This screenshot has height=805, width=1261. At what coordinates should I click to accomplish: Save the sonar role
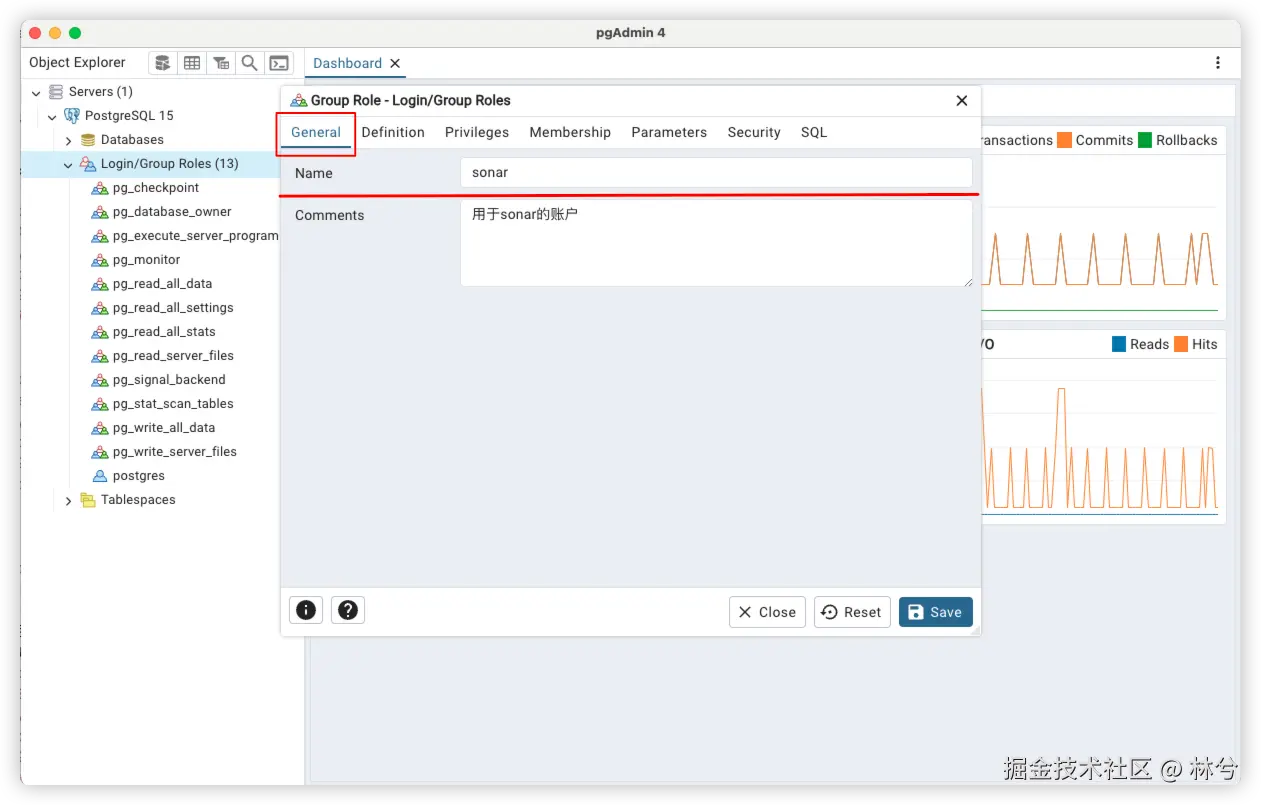[935, 612]
